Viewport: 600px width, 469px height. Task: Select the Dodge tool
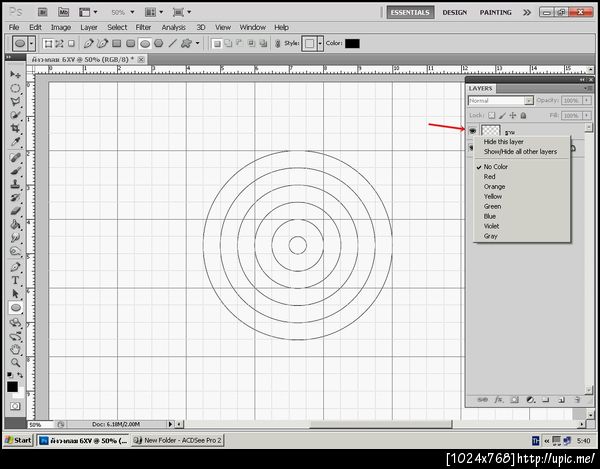15,251
